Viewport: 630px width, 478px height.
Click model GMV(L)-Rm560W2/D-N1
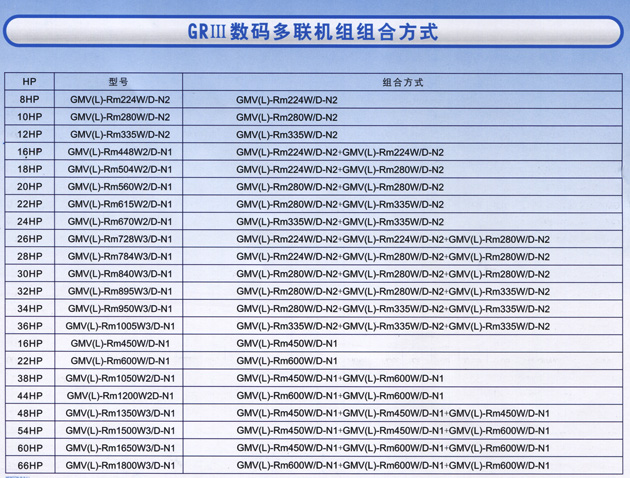pos(120,187)
